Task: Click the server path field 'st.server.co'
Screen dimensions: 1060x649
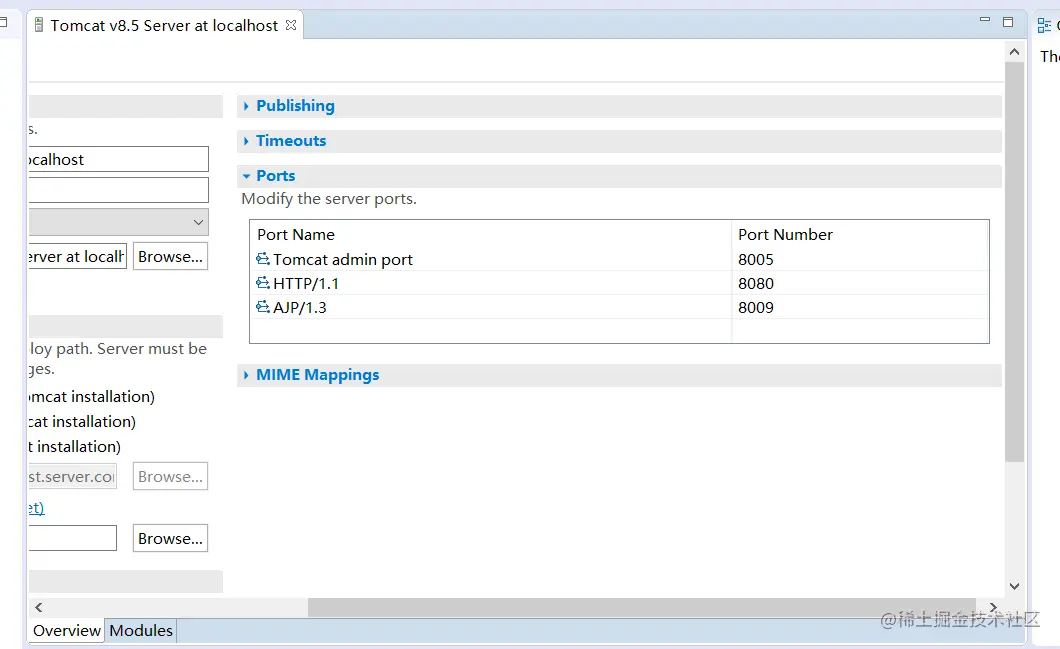Action: pyautogui.click(x=72, y=476)
